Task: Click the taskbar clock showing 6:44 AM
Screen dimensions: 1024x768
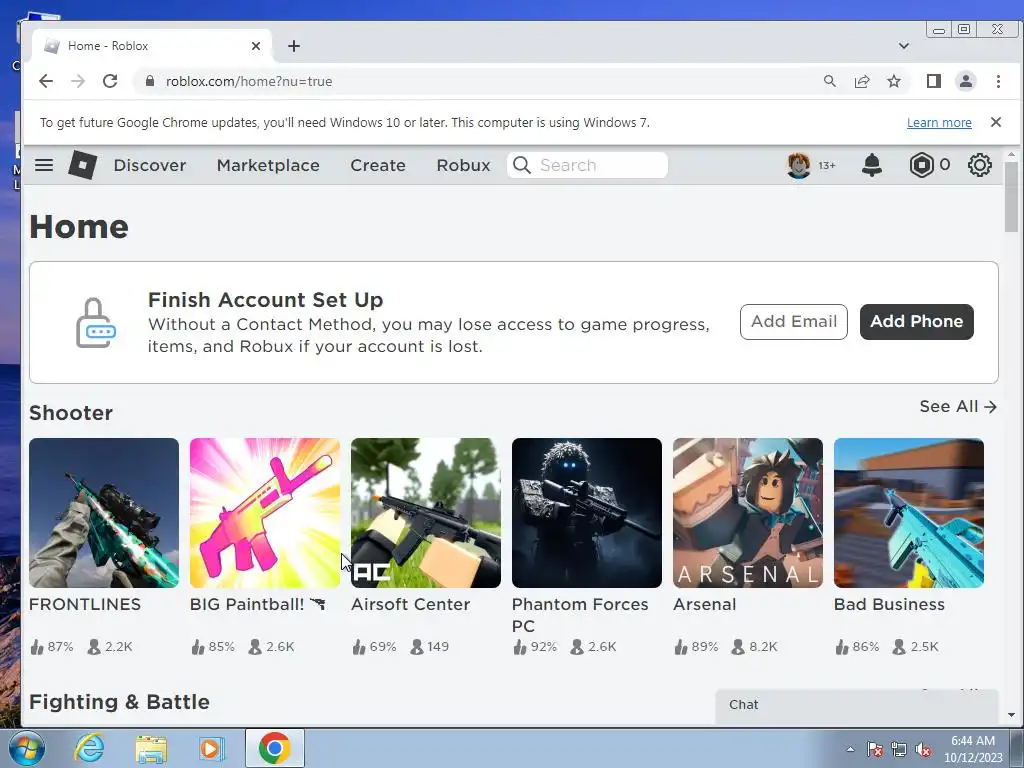Action: 972,749
